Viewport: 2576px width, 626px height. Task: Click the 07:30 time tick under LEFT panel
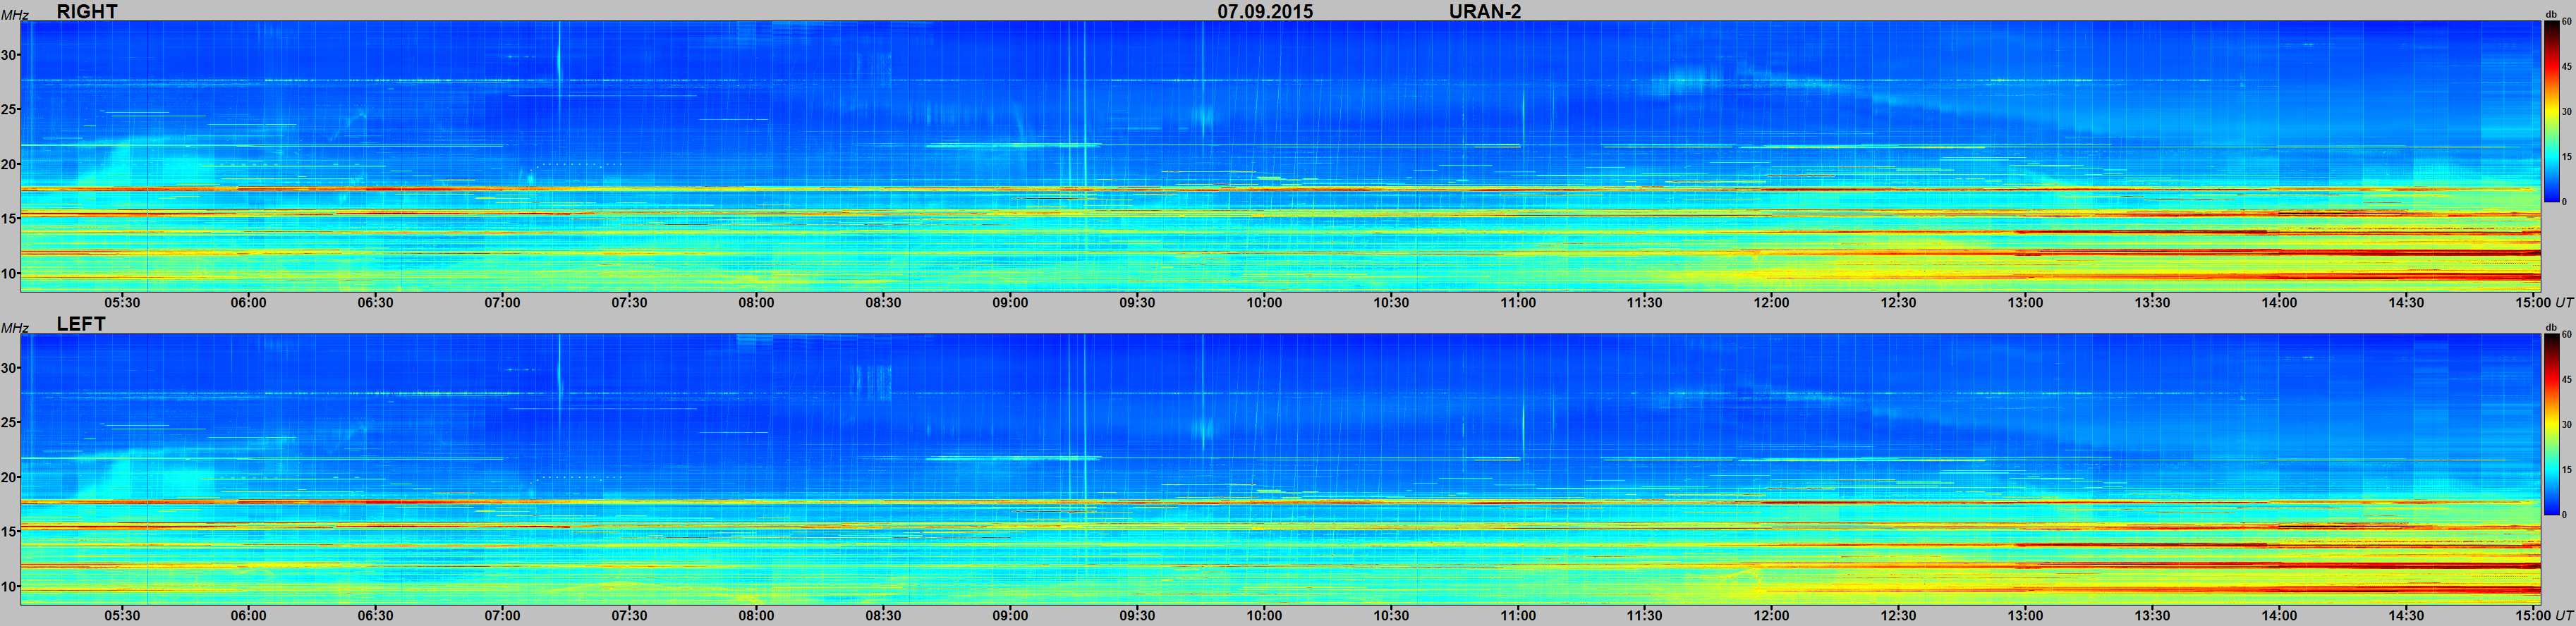pyautogui.click(x=629, y=616)
